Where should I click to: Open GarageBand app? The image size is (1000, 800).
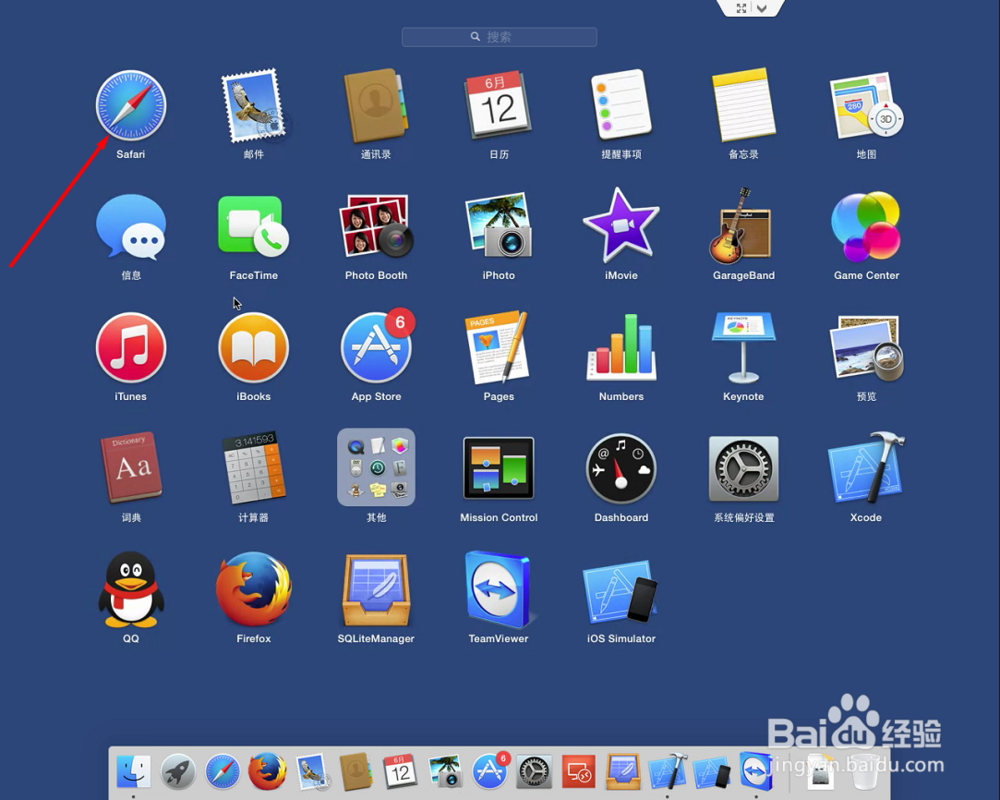pyautogui.click(x=741, y=226)
